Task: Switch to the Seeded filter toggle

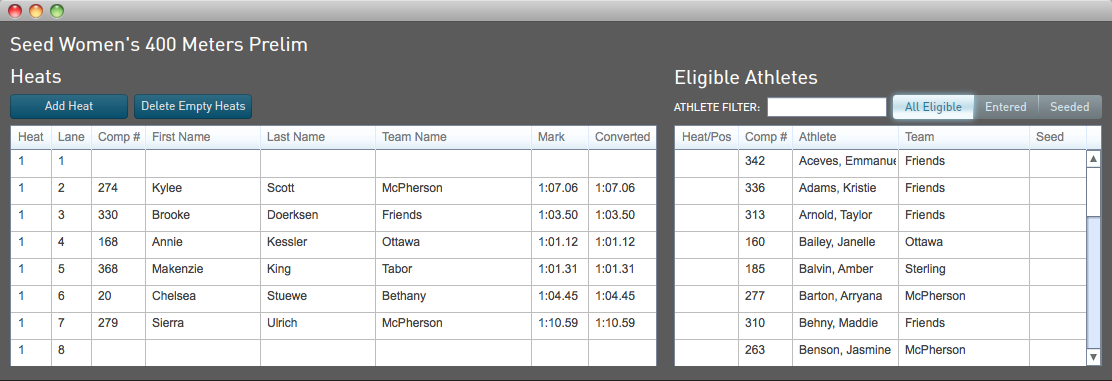Action: click(x=1069, y=107)
